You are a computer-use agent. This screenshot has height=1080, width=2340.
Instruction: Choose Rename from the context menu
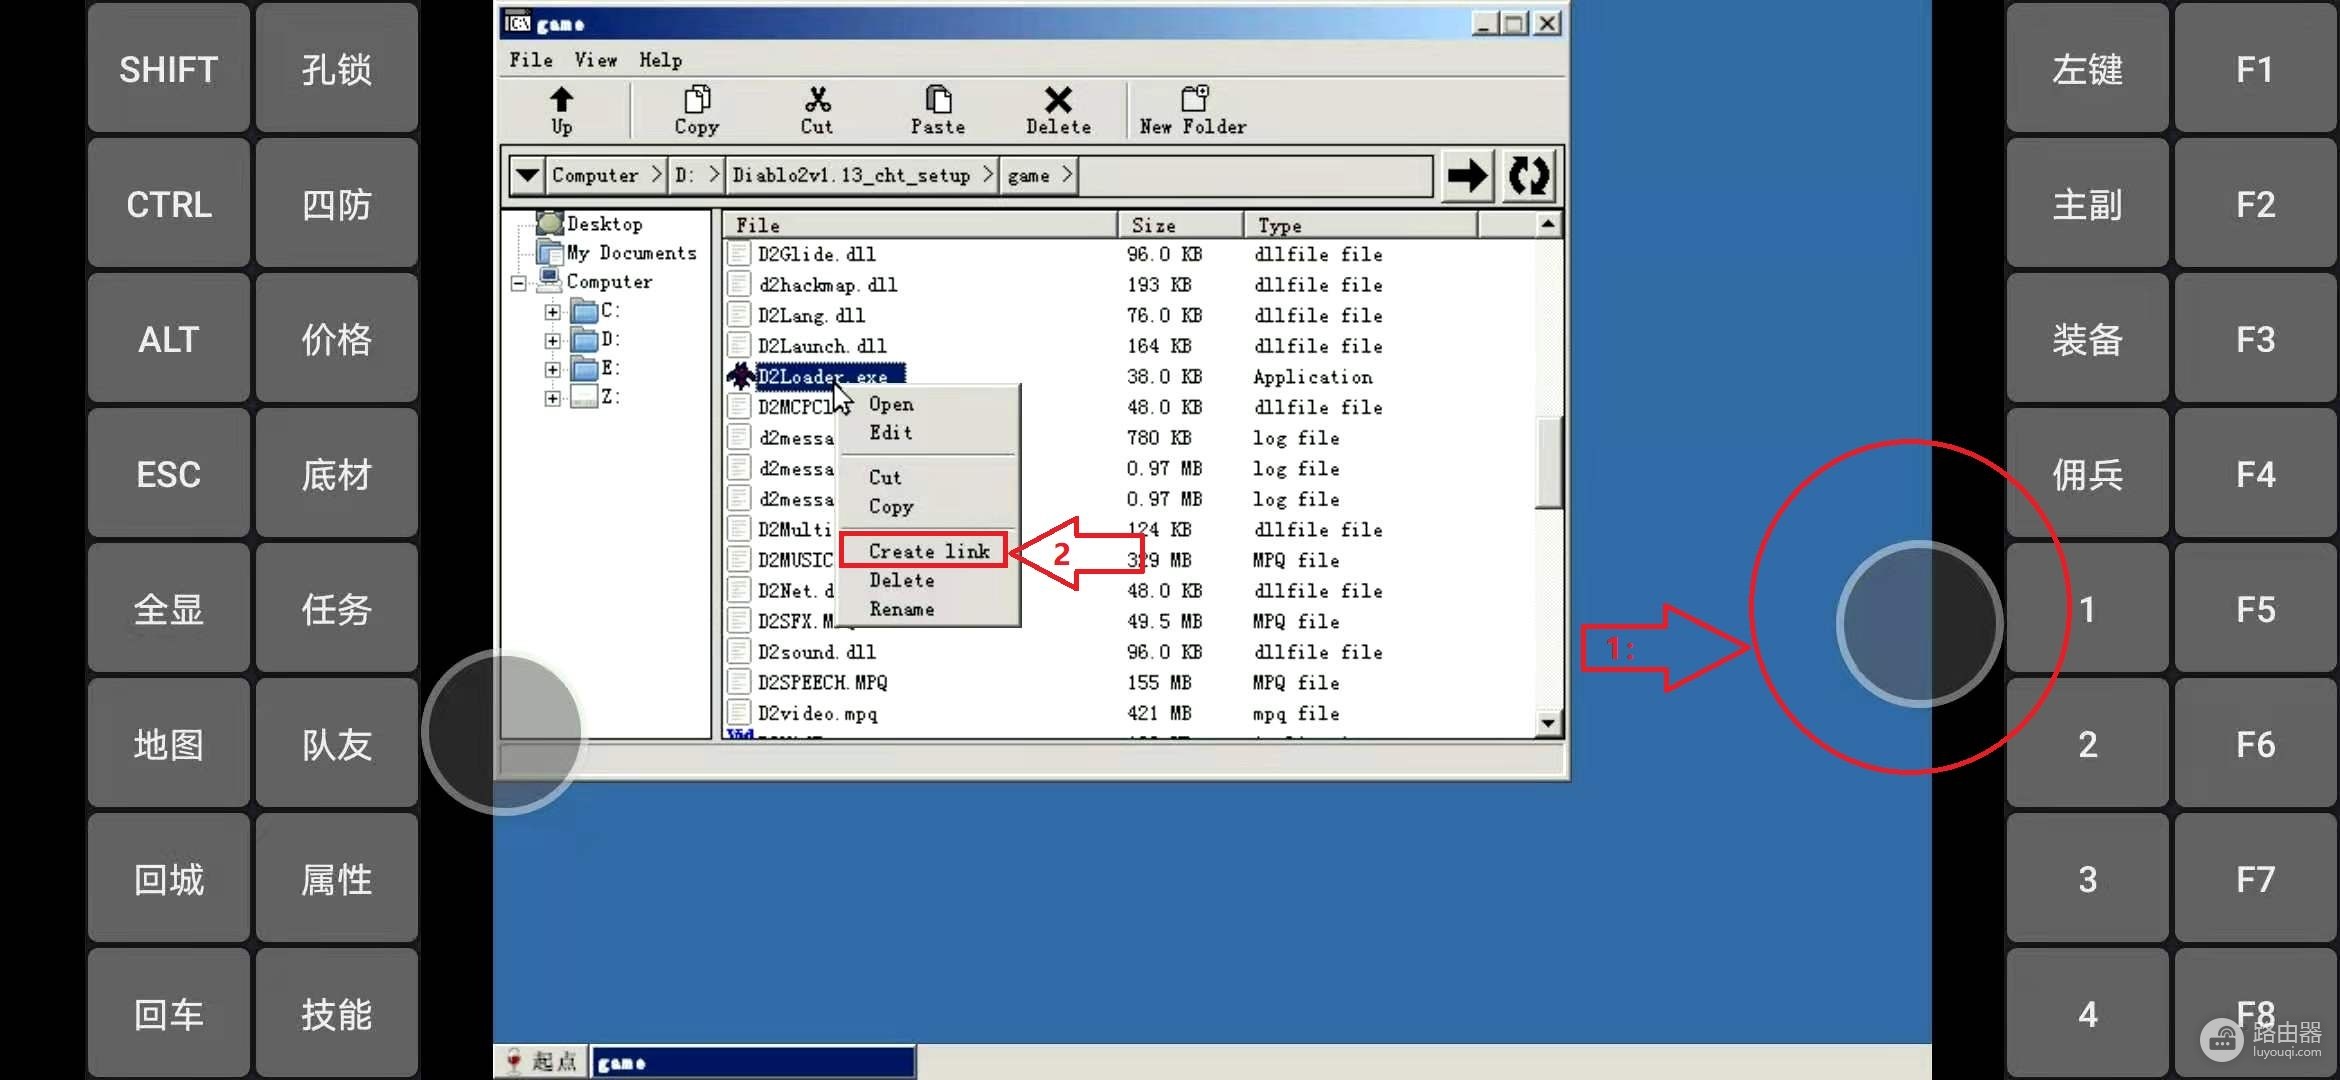coord(902,609)
